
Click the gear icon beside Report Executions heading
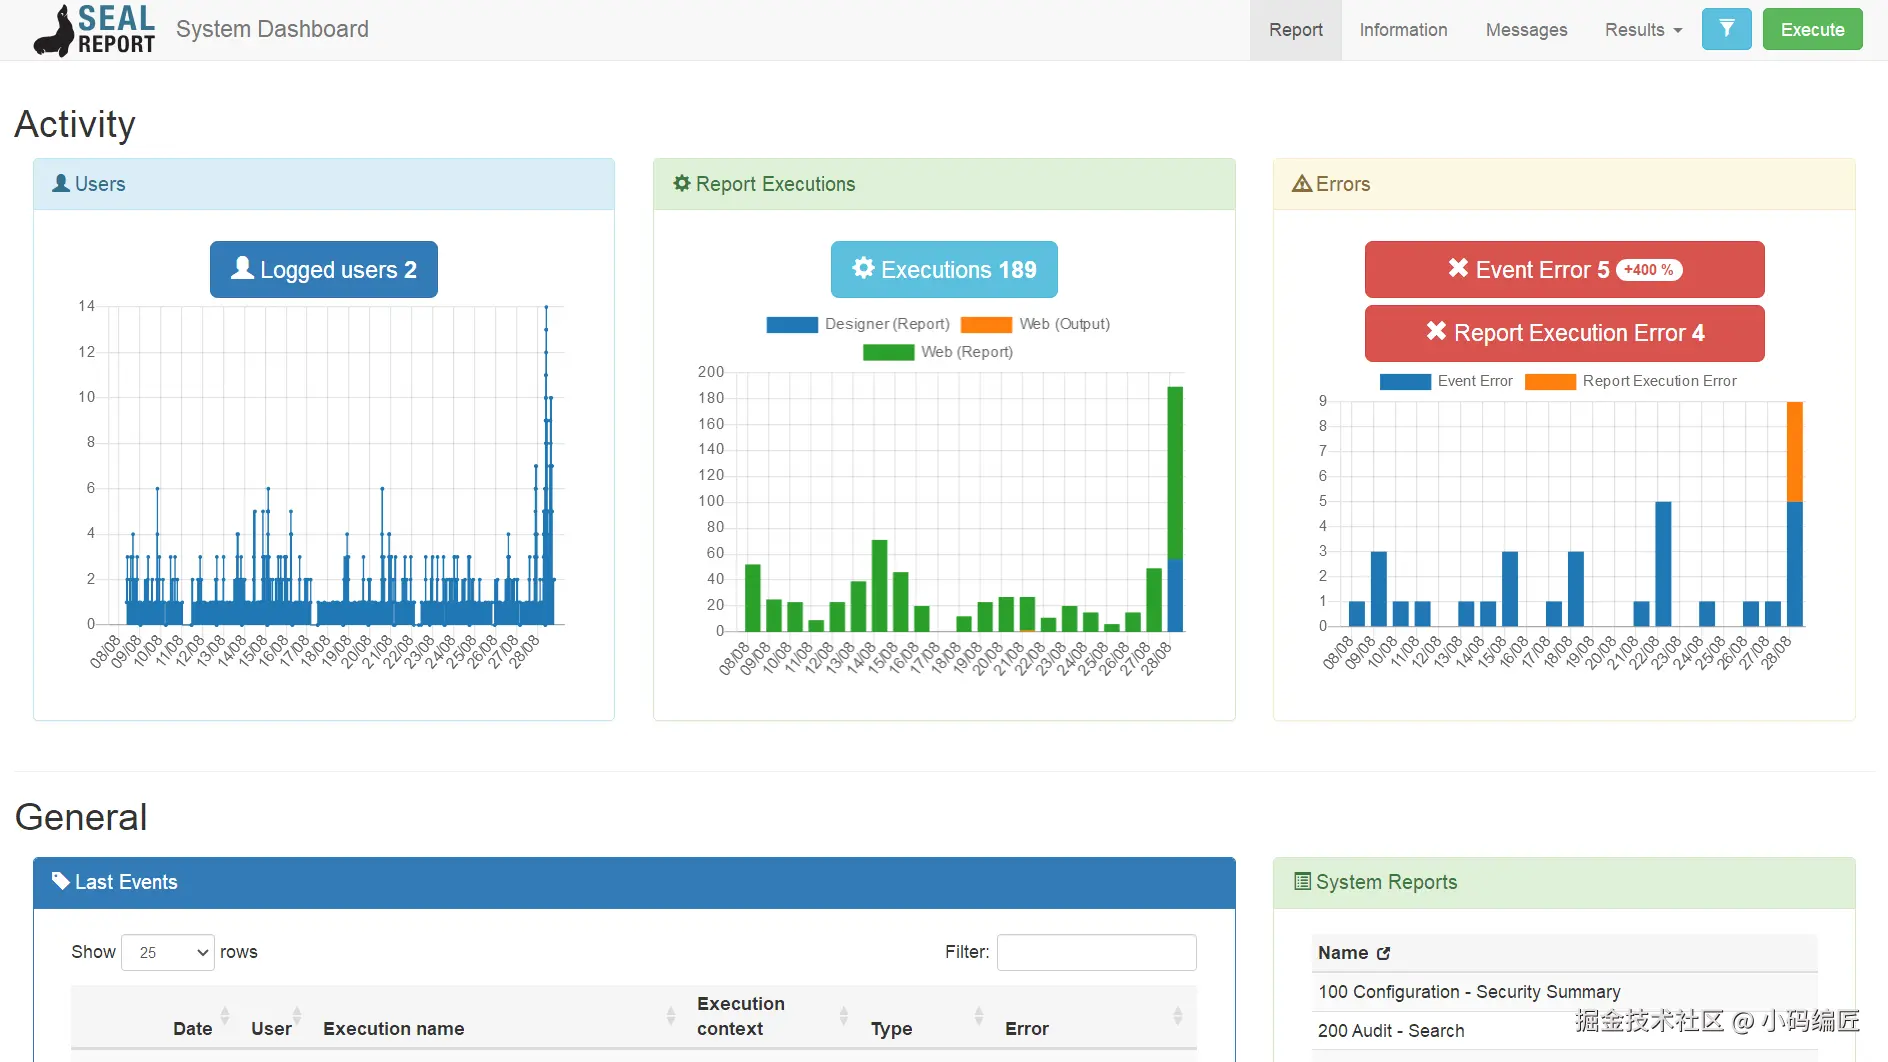(x=682, y=183)
